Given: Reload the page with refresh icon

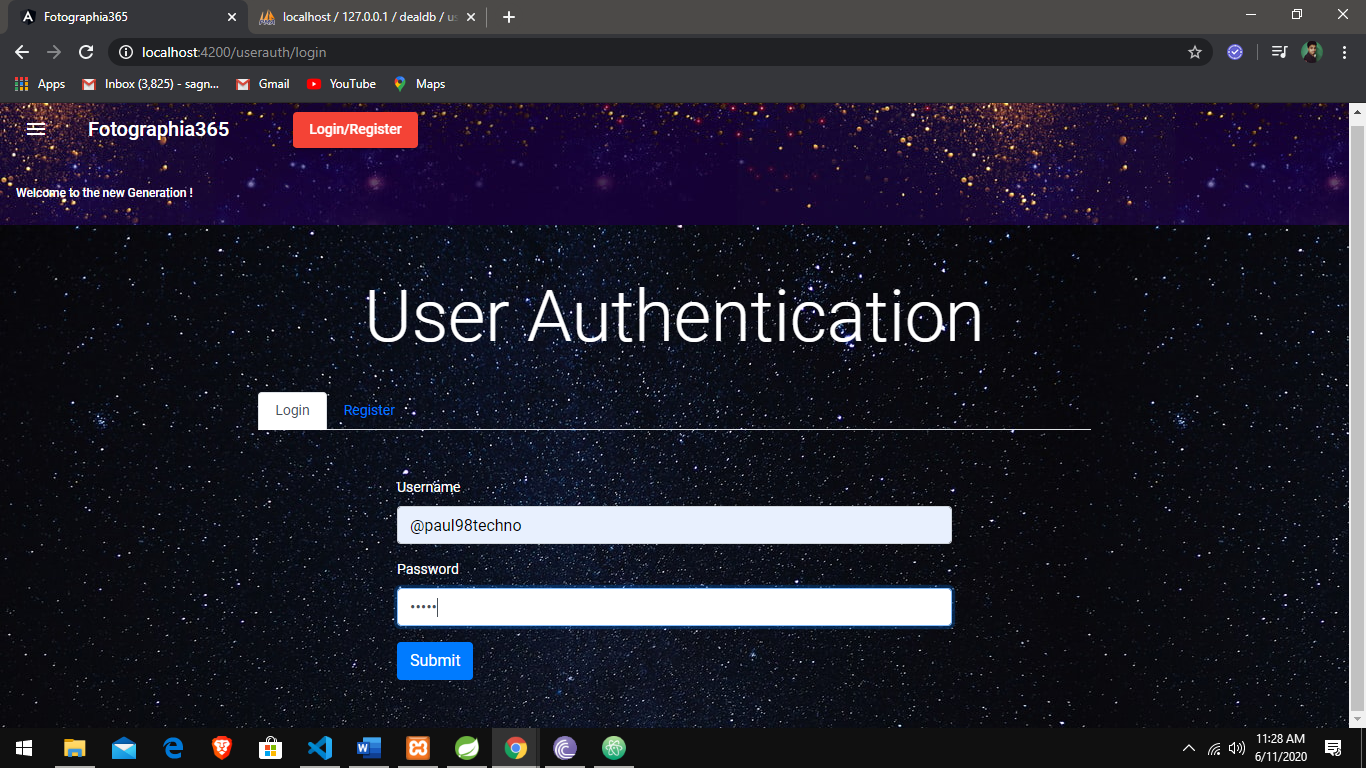Looking at the screenshot, I should tap(86, 52).
